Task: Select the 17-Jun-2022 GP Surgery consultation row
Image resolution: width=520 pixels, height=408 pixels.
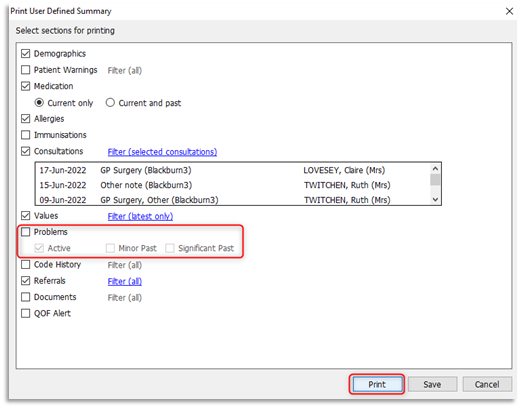Action: tap(233, 170)
